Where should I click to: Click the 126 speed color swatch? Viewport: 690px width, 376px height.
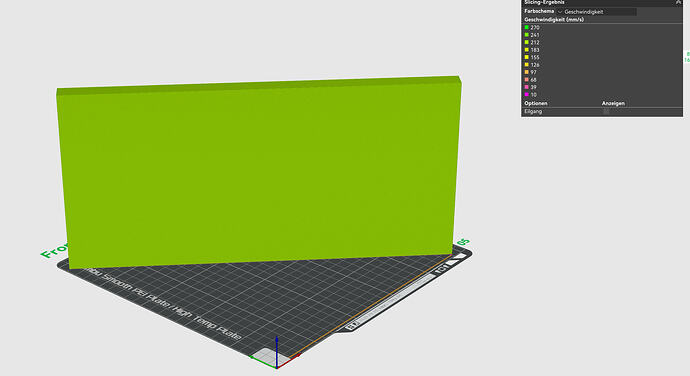point(526,65)
